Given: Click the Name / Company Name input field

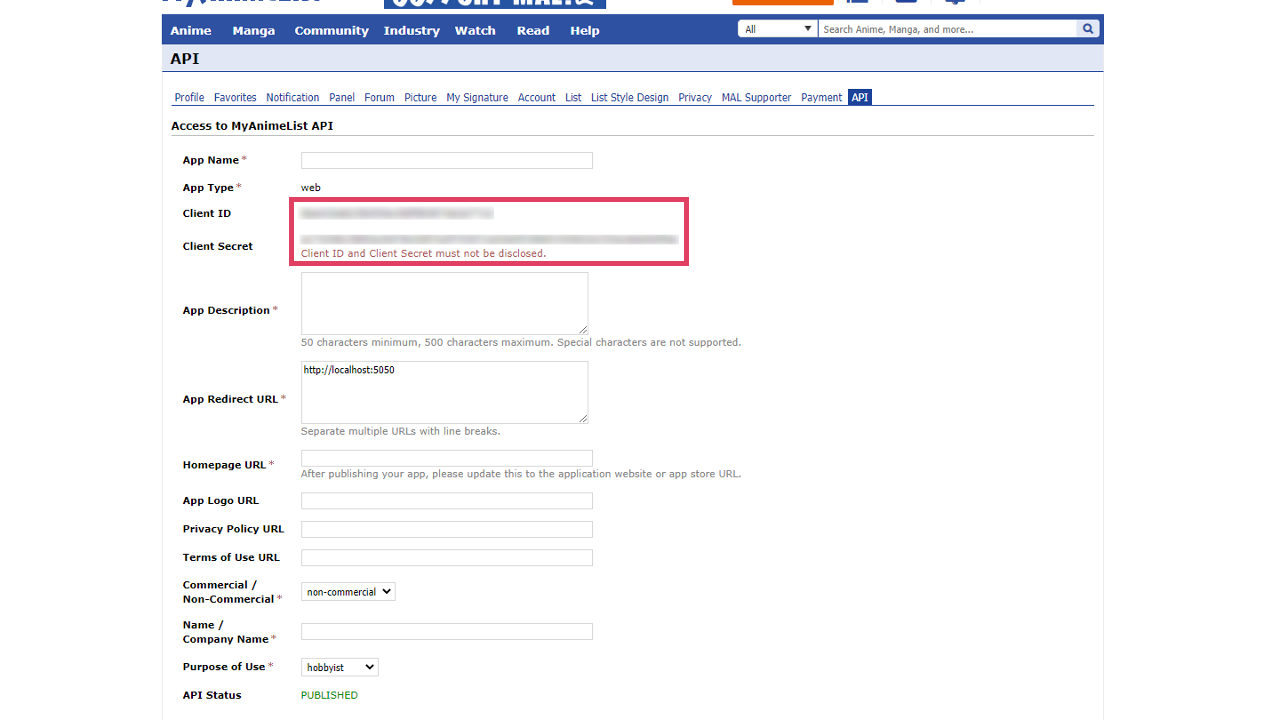Looking at the screenshot, I should click(447, 632).
